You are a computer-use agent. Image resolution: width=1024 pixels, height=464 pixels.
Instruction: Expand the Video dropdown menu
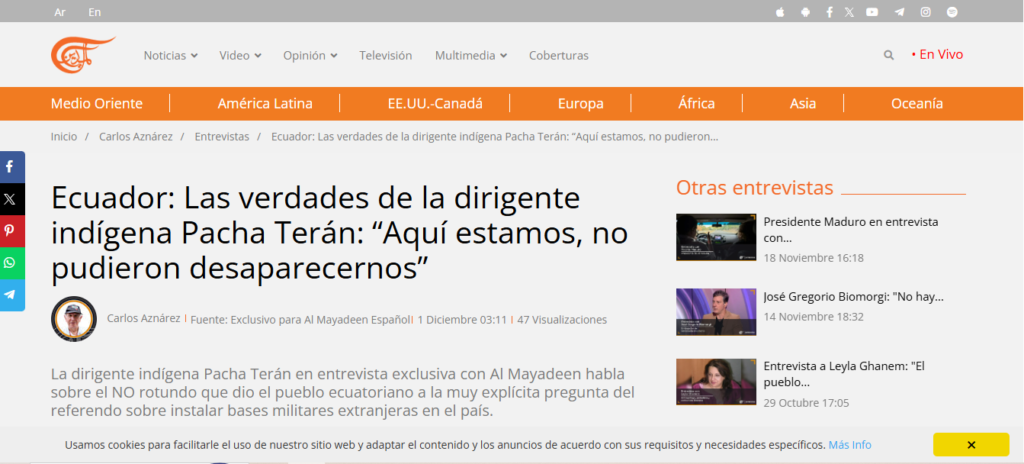pos(240,56)
